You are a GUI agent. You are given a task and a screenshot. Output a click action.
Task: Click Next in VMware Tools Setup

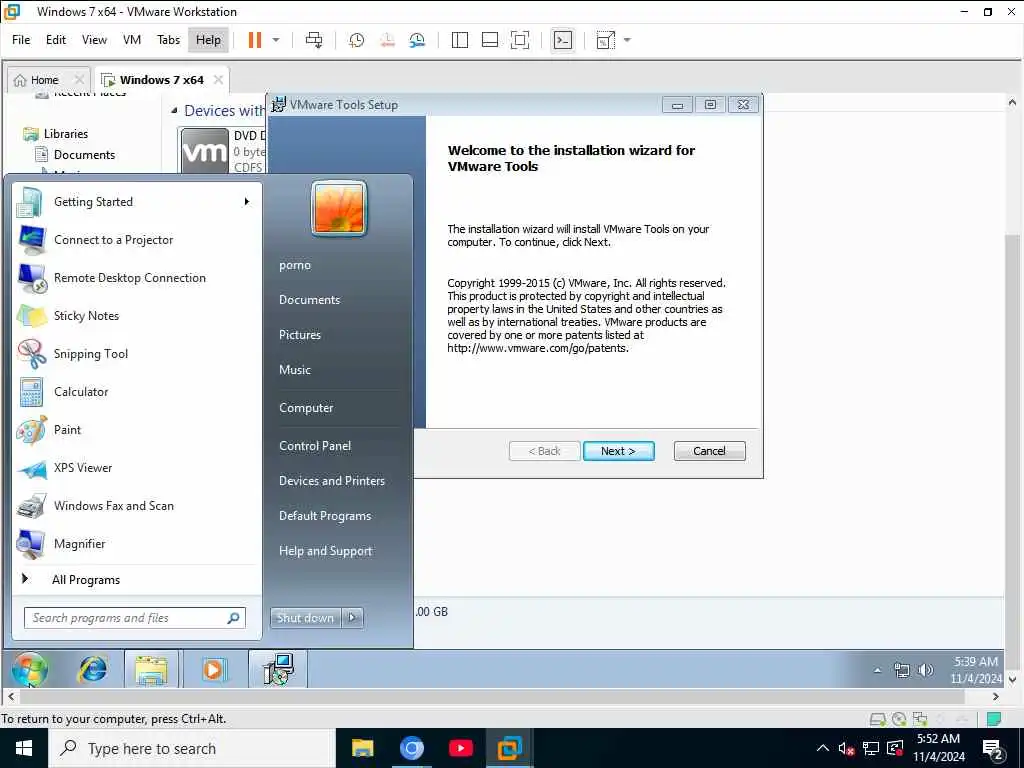click(618, 451)
